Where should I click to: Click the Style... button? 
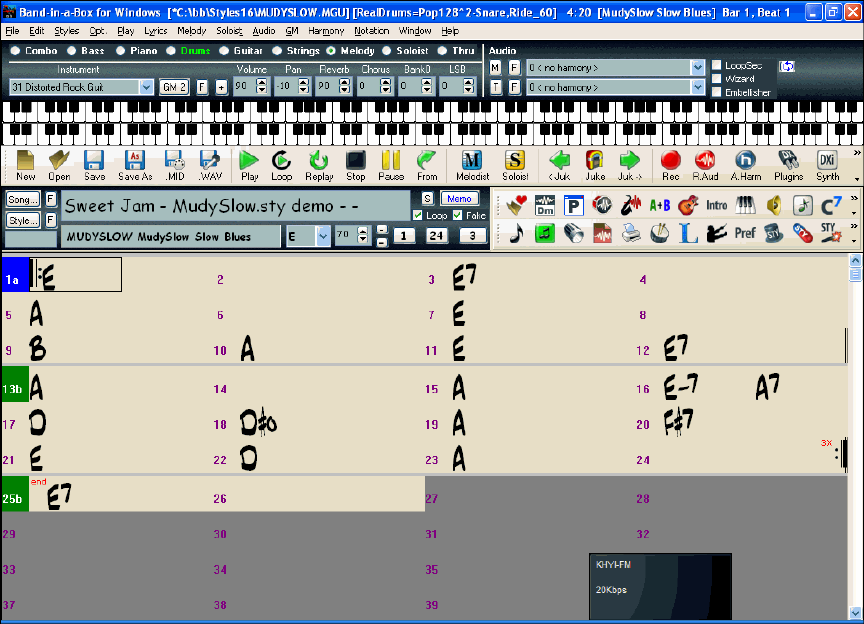tap(23, 220)
